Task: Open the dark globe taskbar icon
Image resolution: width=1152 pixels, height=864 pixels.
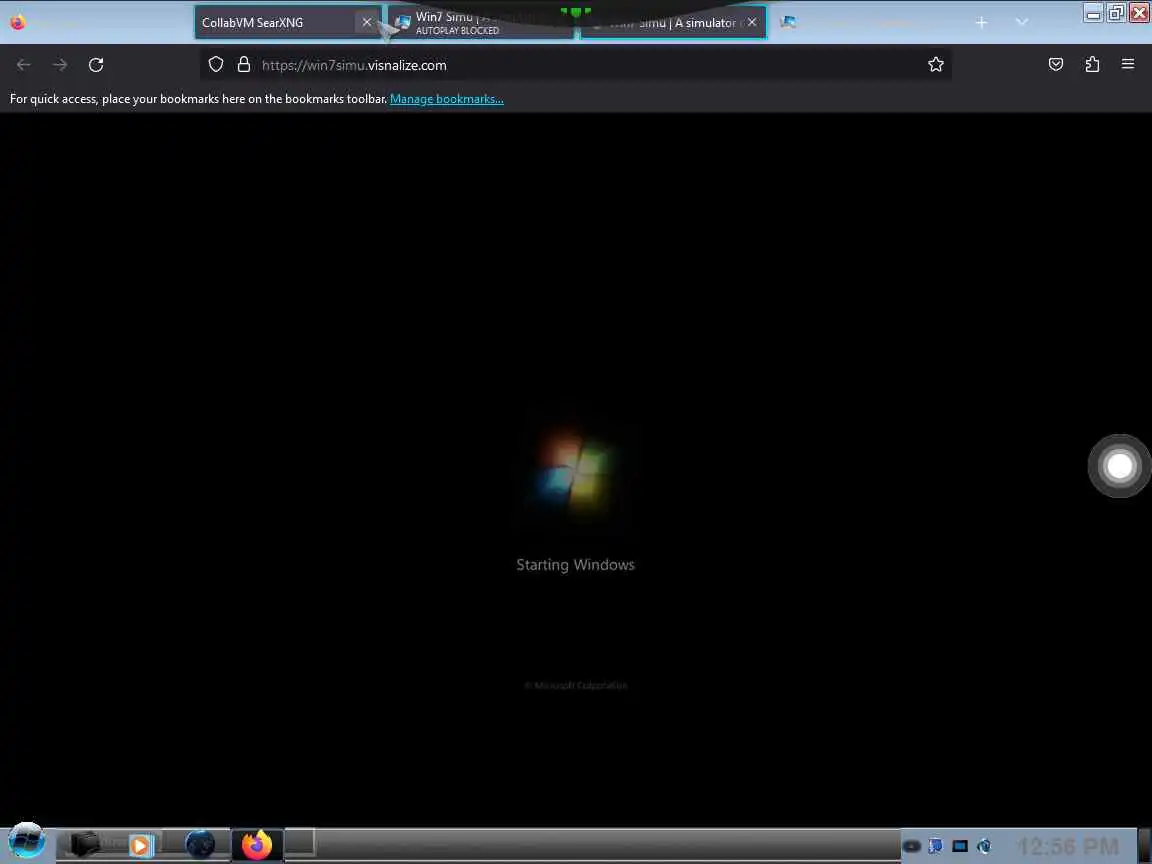Action: (200, 845)
